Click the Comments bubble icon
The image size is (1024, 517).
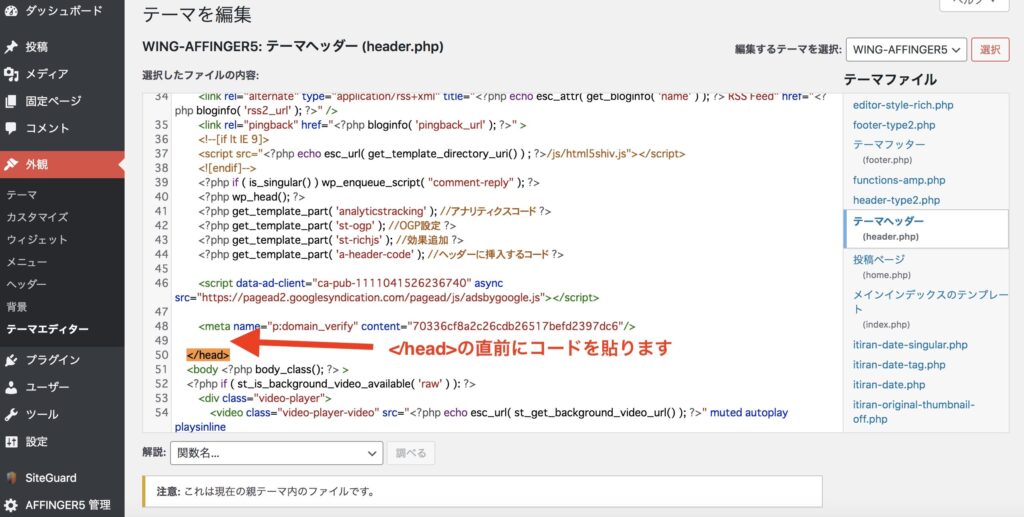[x=11, y=128]
